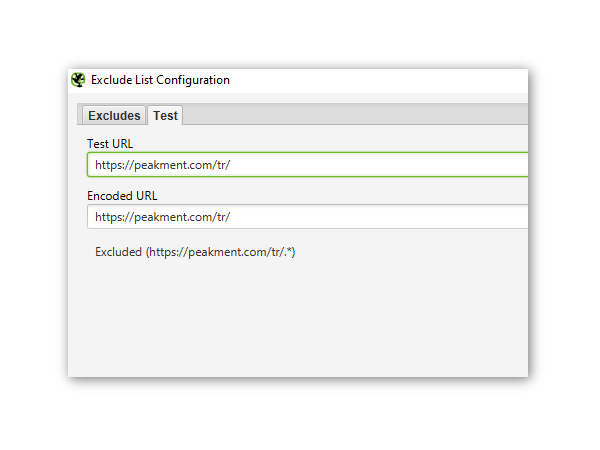Click the matched pattern in parentheses
The height and width of the screenshot is (450, 600).
[x=221, y=252]
